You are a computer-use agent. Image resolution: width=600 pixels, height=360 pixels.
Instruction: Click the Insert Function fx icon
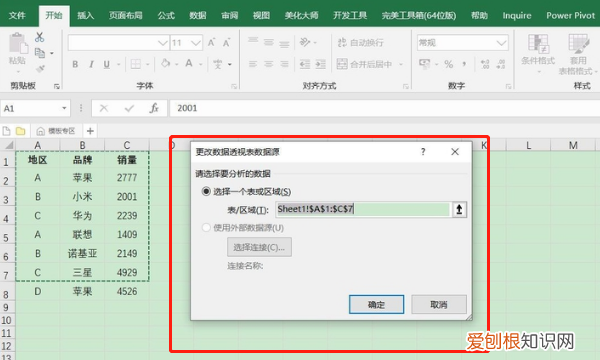pyautogui.click(x=154, y=108)
